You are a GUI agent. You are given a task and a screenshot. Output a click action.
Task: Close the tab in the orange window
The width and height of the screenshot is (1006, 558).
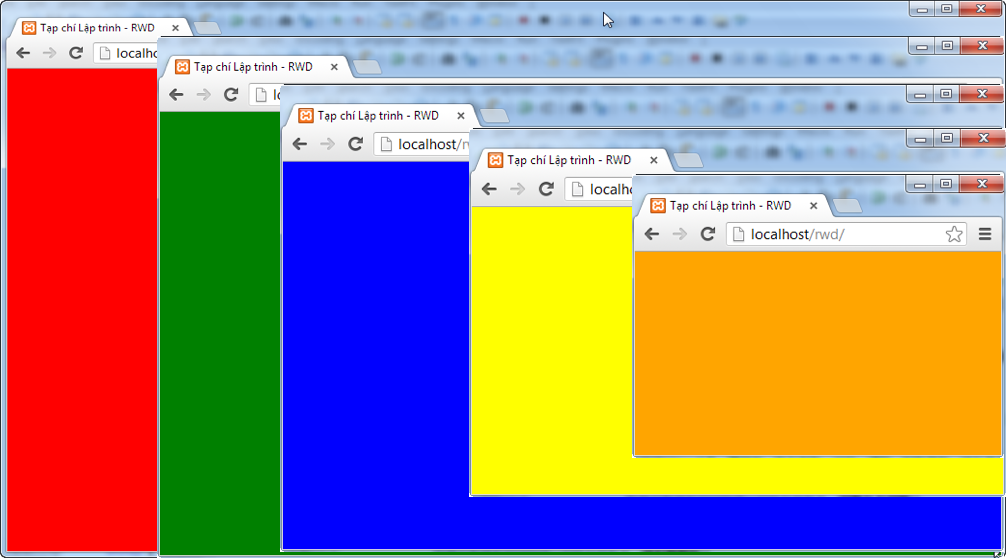click(814, 206)
